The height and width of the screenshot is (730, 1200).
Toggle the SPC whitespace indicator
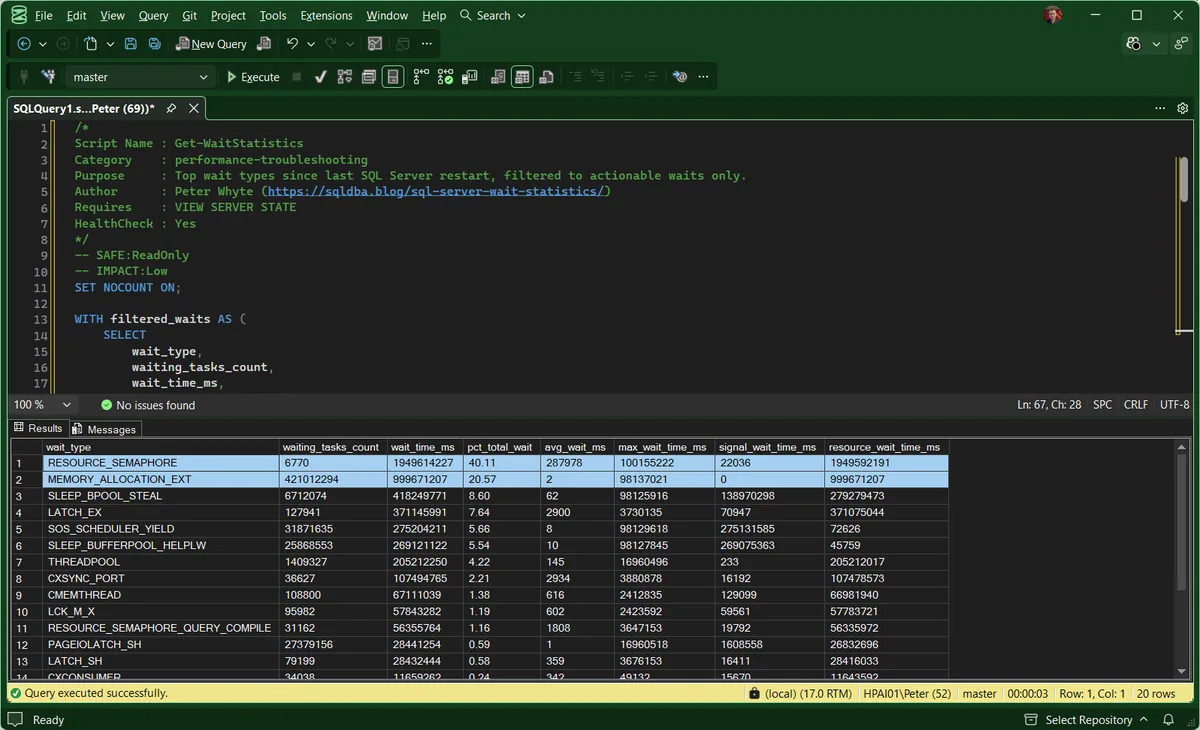click(x=1102, y=405)
